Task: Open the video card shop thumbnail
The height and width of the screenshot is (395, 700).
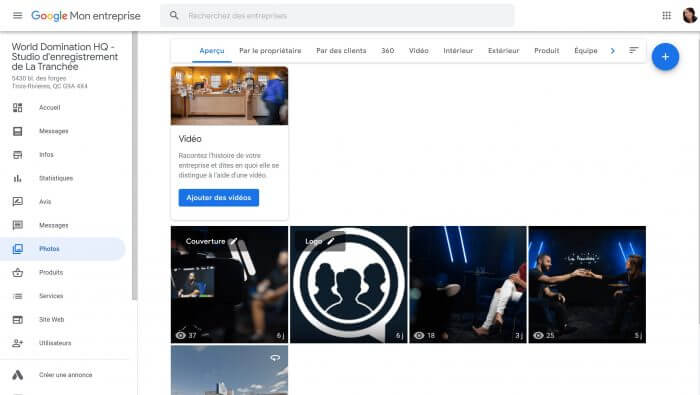Action: coord(229,96)
